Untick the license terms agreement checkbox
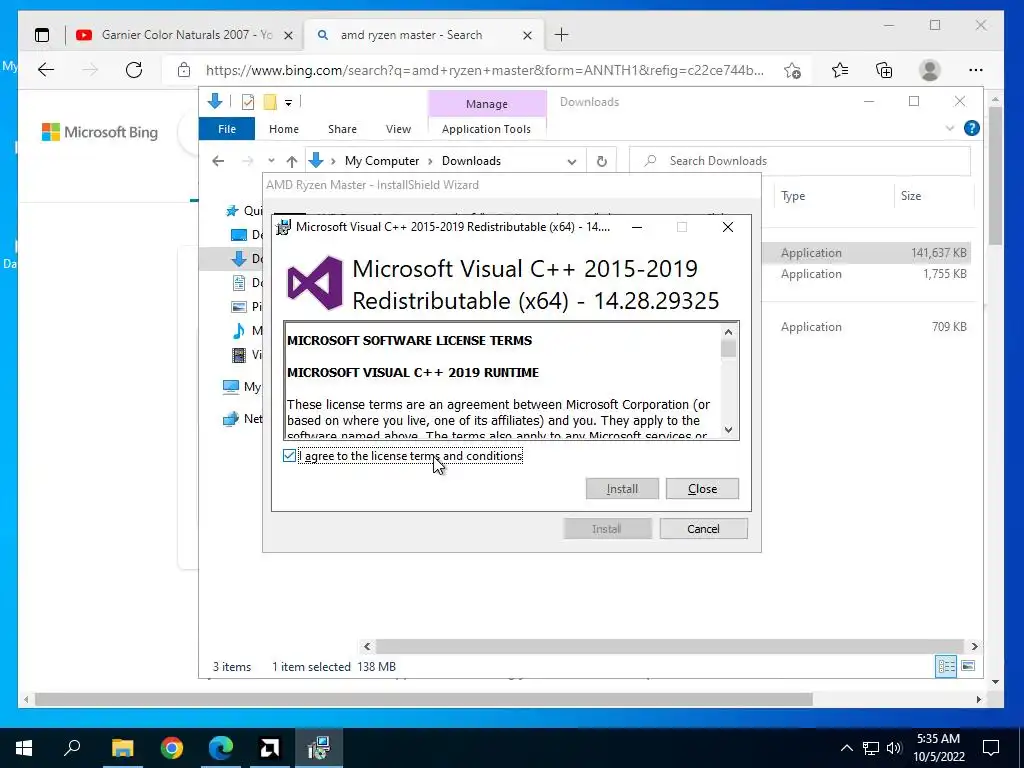 pyautogui.click(x=289, y=456)
